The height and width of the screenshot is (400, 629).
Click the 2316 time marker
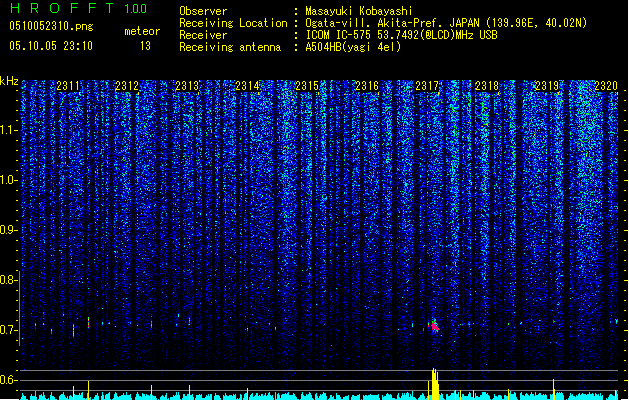(367, 86)
